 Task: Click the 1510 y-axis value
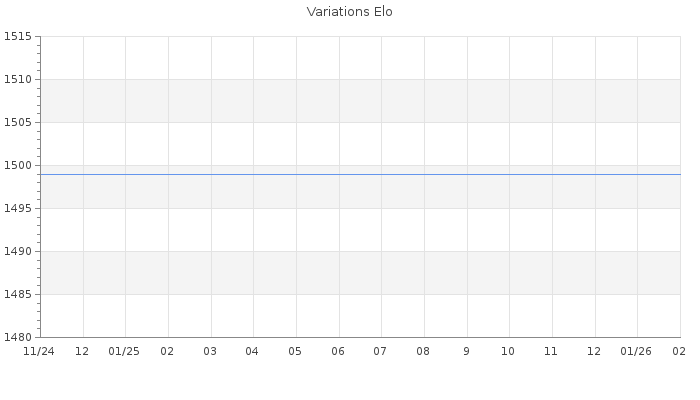(x=18, y=80)
